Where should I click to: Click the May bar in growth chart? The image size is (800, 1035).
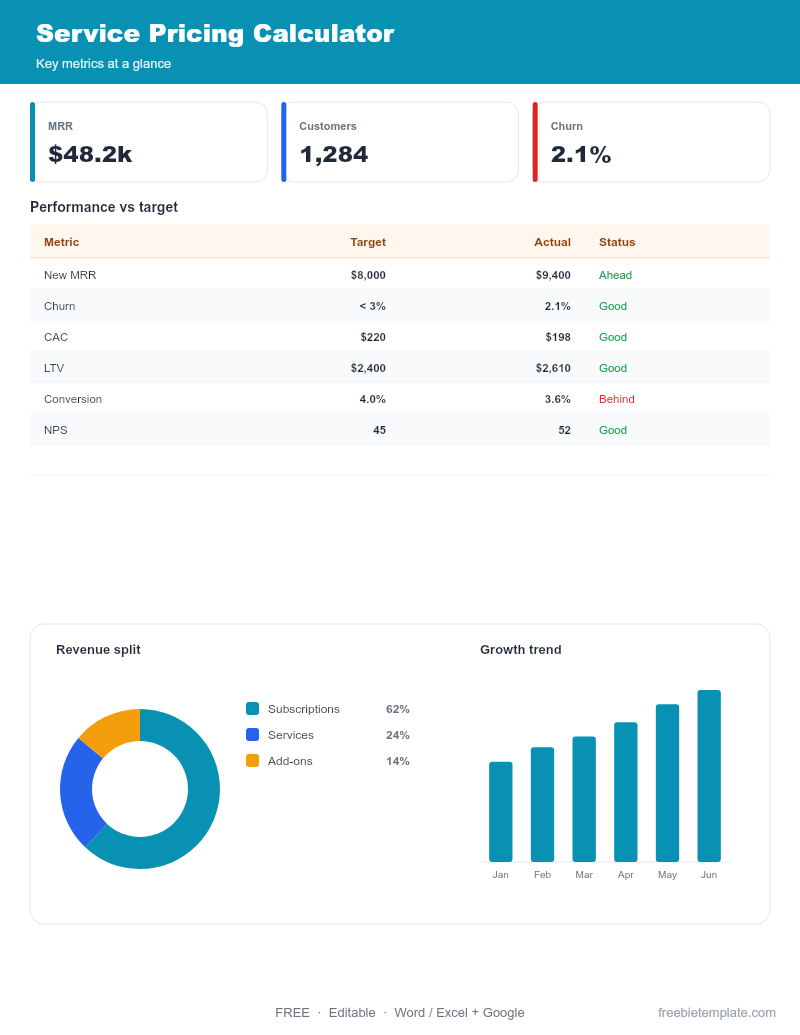coord(667,783)
